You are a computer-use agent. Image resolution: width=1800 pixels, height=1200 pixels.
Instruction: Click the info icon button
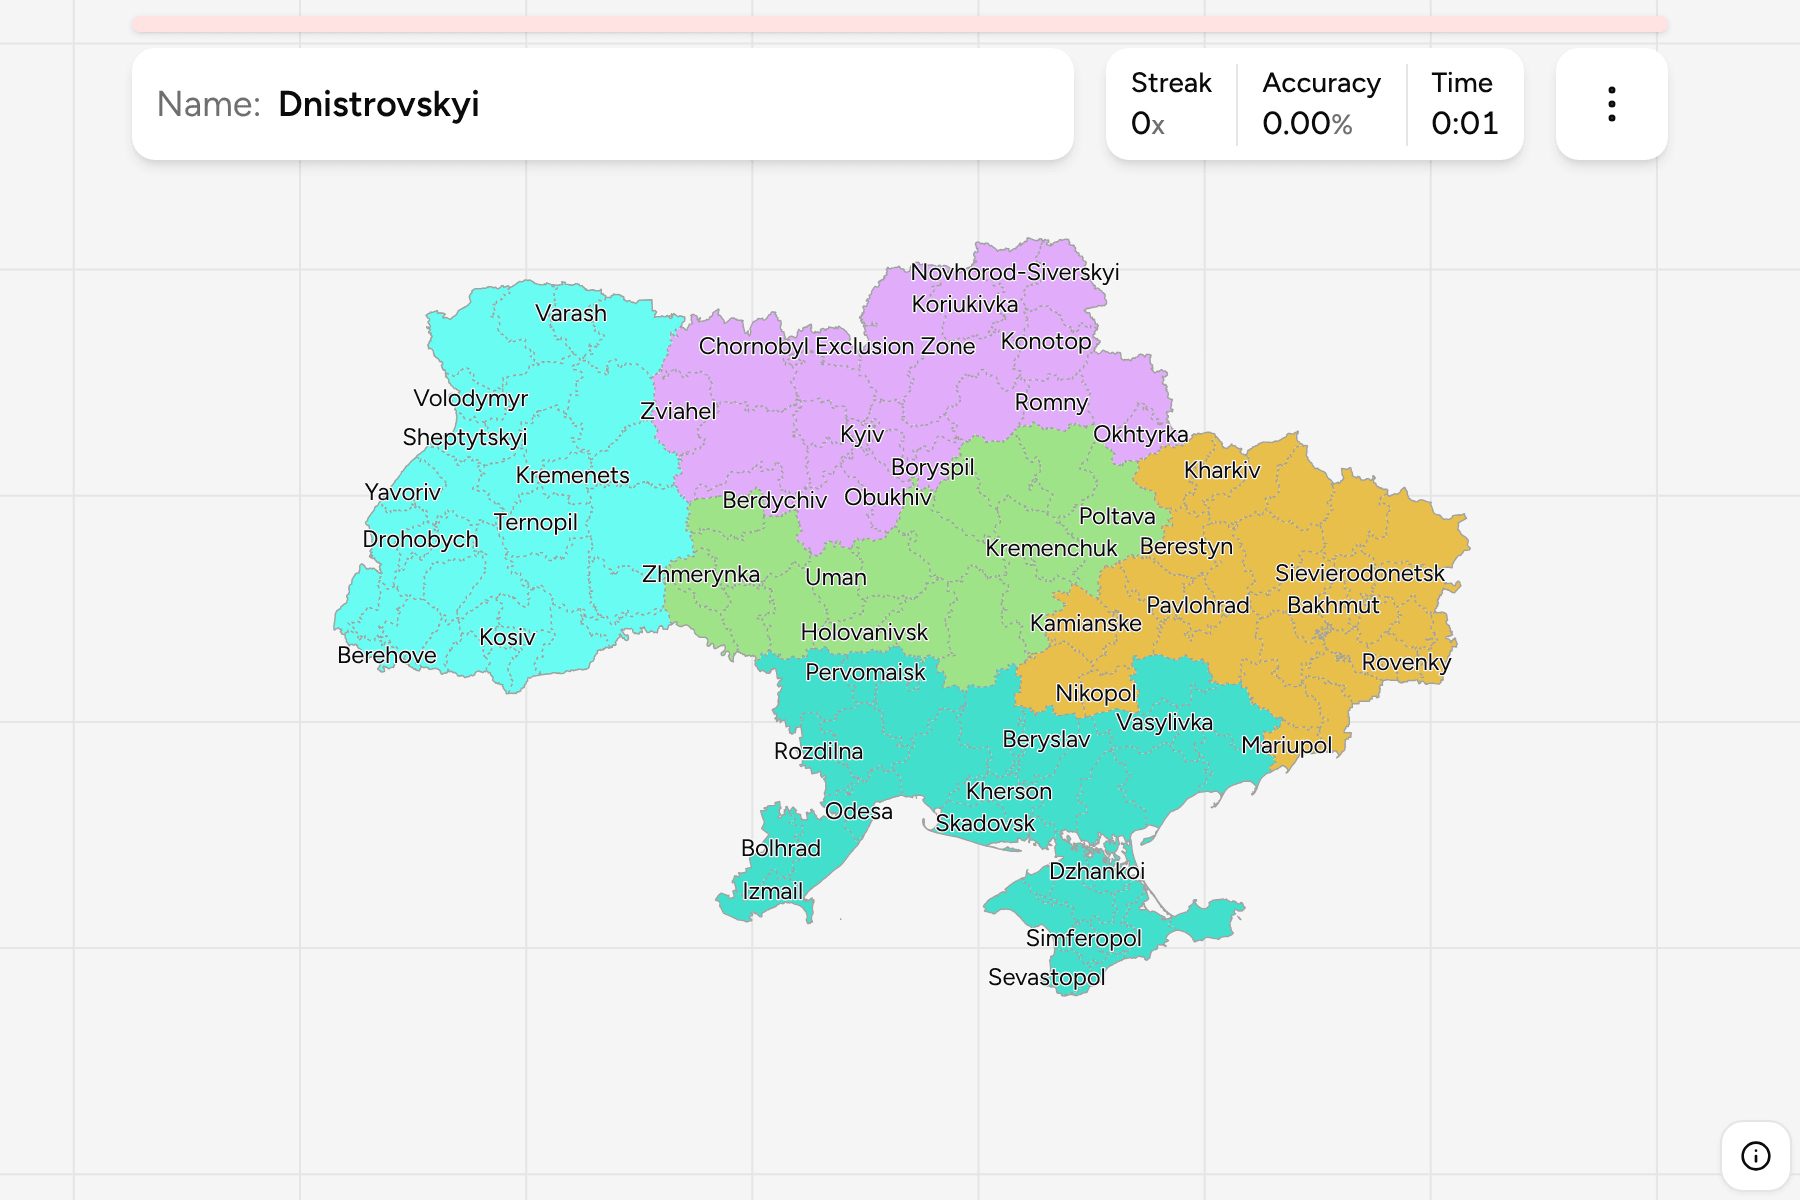[1755, 1156]
